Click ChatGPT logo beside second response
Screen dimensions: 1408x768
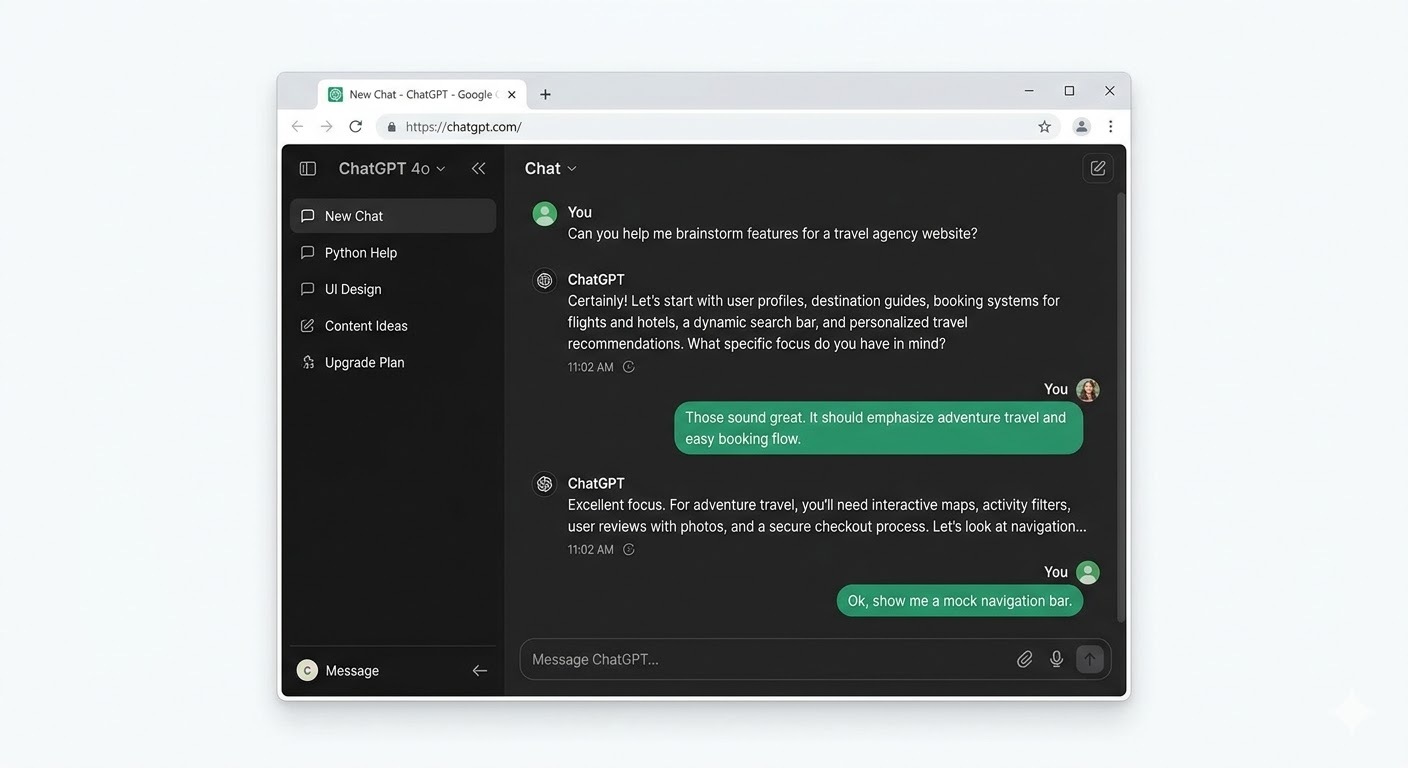coord(545,484)
